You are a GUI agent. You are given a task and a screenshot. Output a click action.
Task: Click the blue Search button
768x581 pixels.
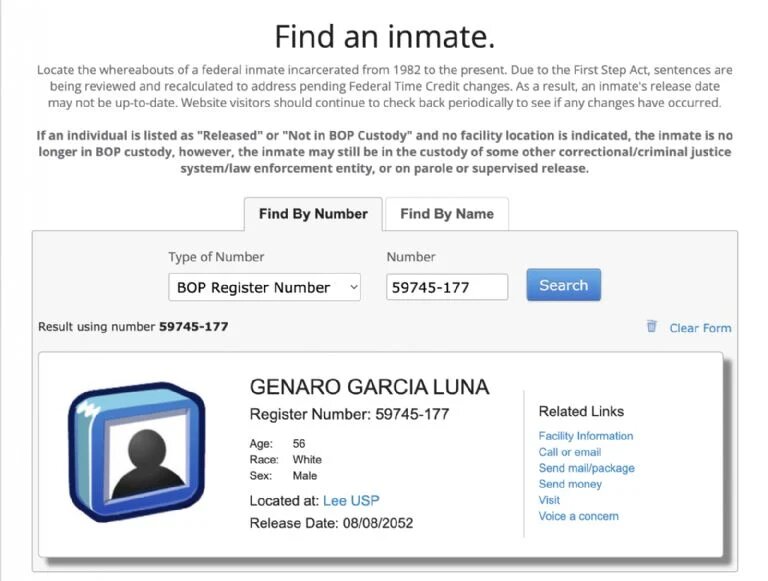pyautogui.click(x=564, y=285)
